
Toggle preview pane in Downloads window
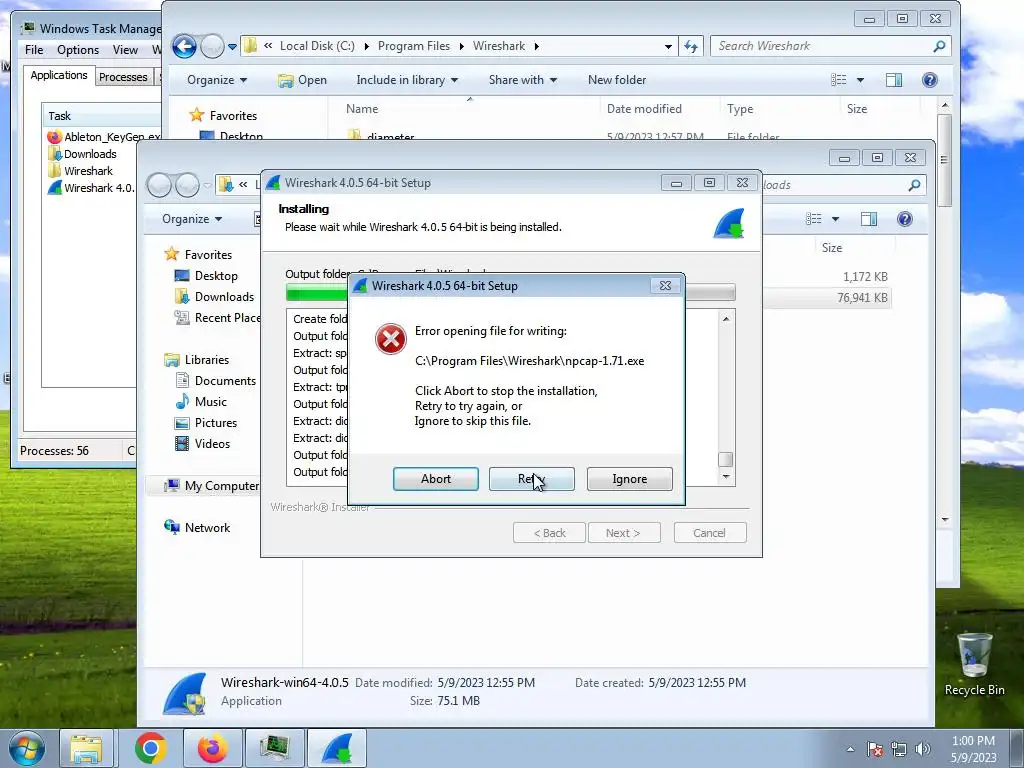click(x=869, y=219)
